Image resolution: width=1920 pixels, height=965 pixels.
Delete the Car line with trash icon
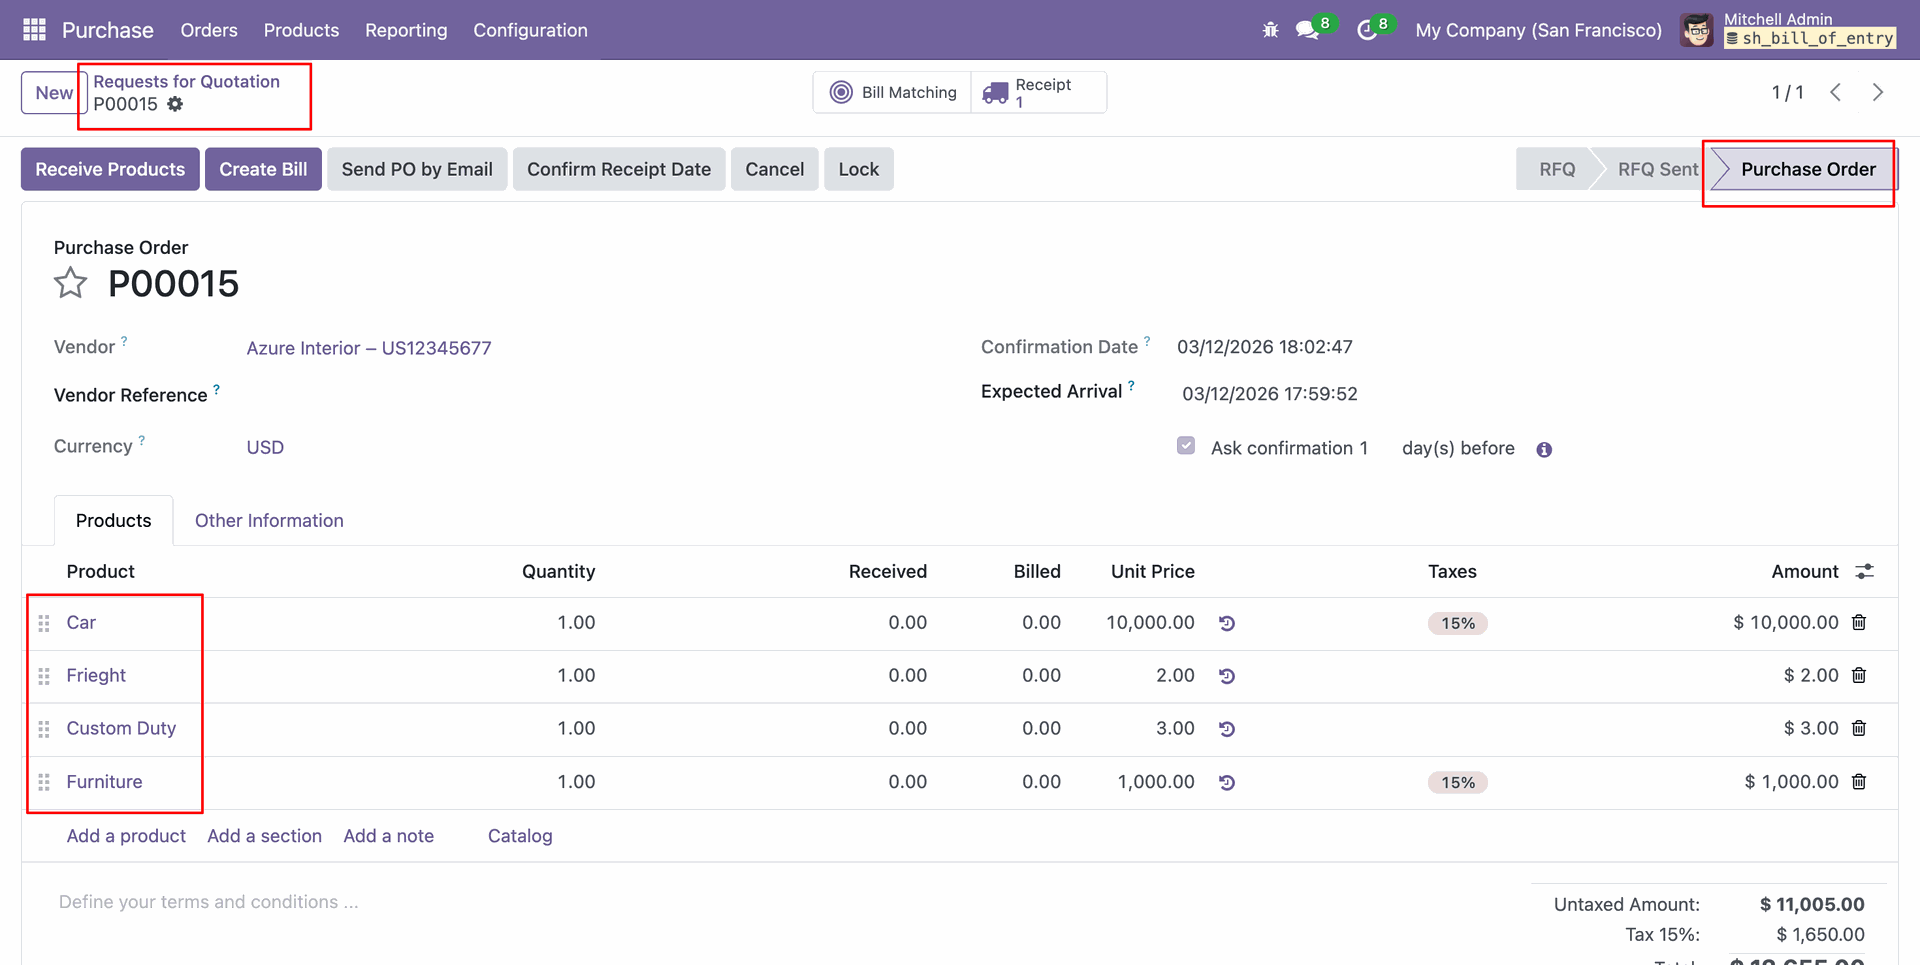(1859, 623)
